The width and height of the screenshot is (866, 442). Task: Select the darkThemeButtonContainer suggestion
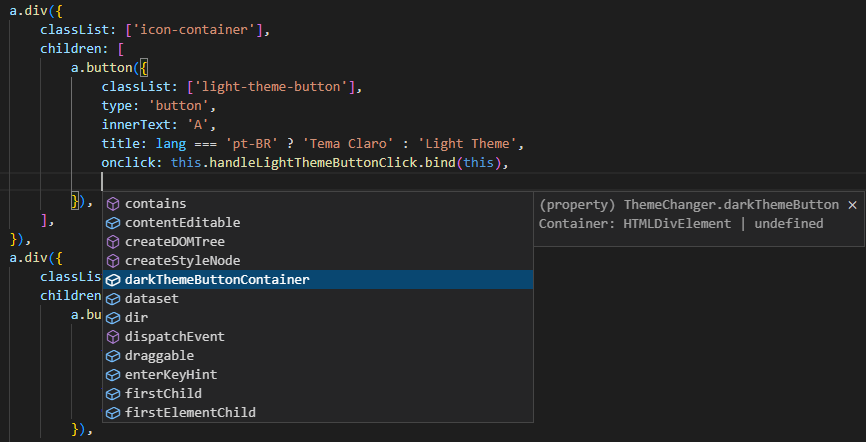tap(318, 280)
